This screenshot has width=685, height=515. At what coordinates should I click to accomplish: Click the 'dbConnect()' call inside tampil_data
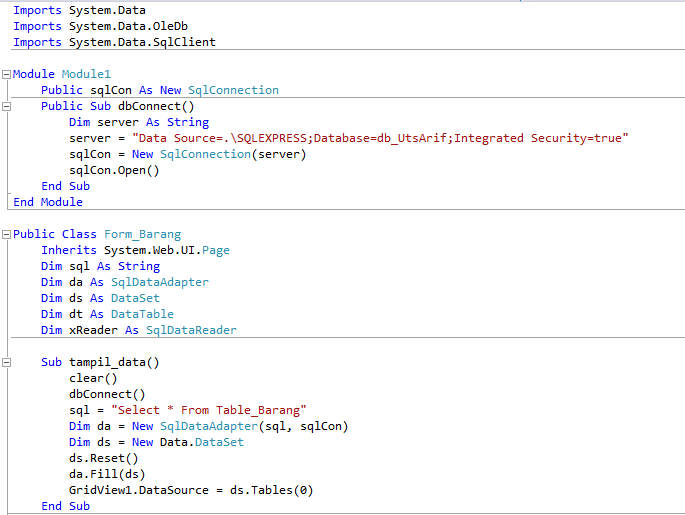pos(107,394)
